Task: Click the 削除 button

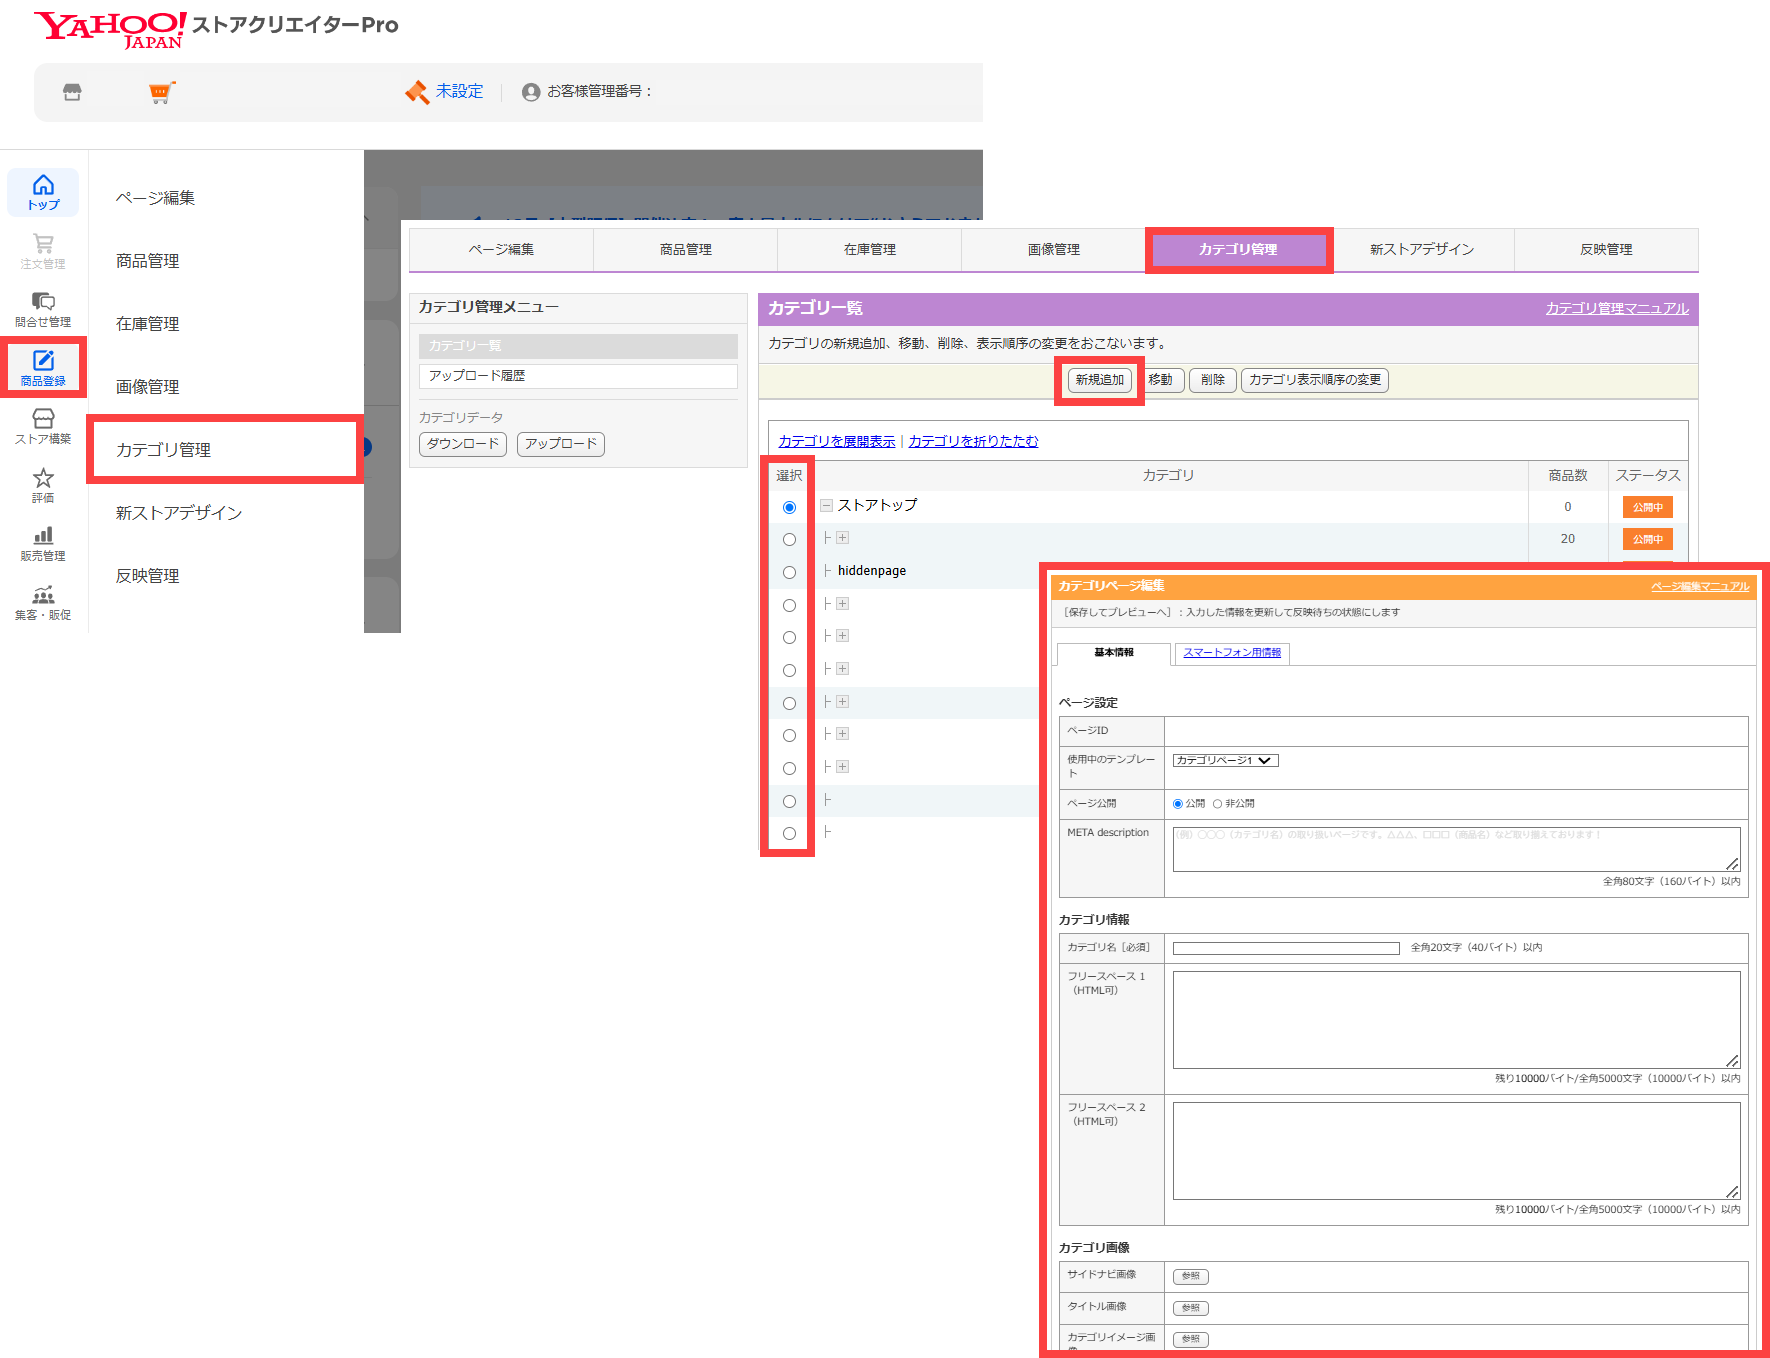Action: (x=1212, y=380)
